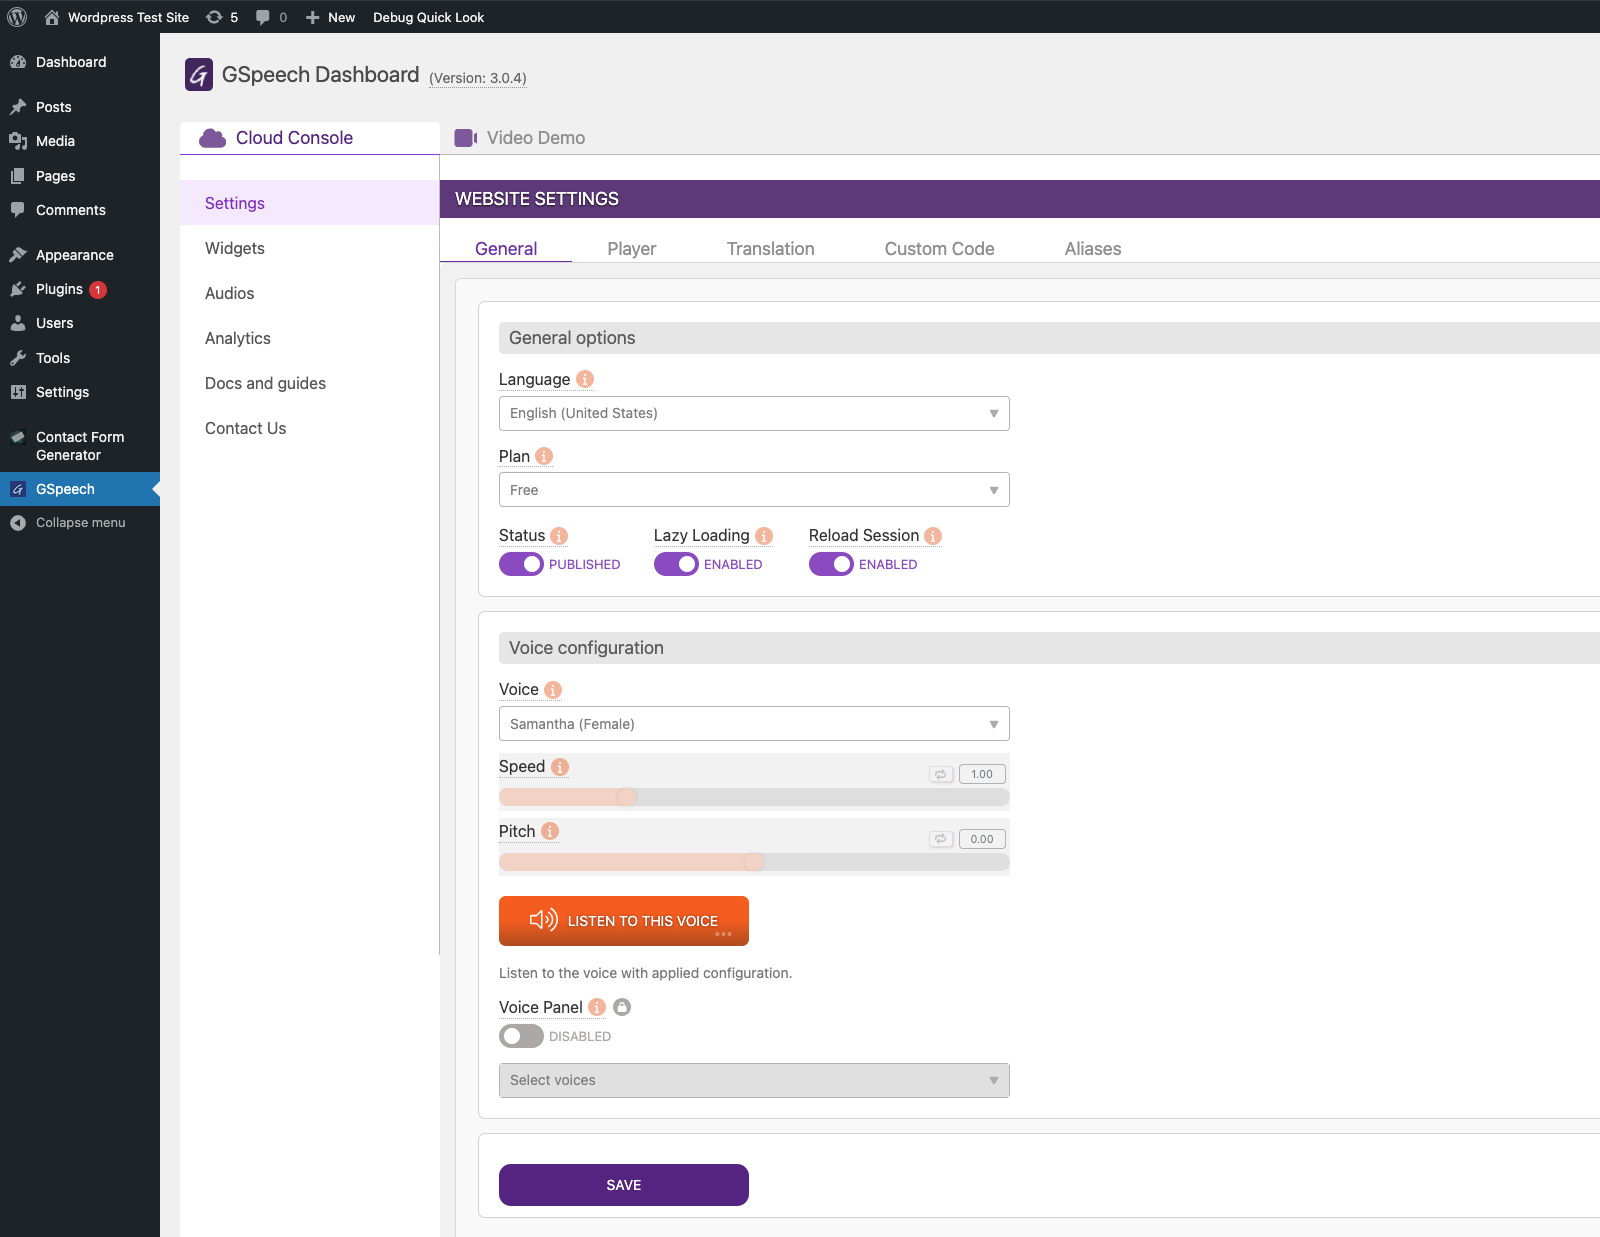Switch to the Player tab
This screenshot has height=1237, width=1600.
point(632,249)
